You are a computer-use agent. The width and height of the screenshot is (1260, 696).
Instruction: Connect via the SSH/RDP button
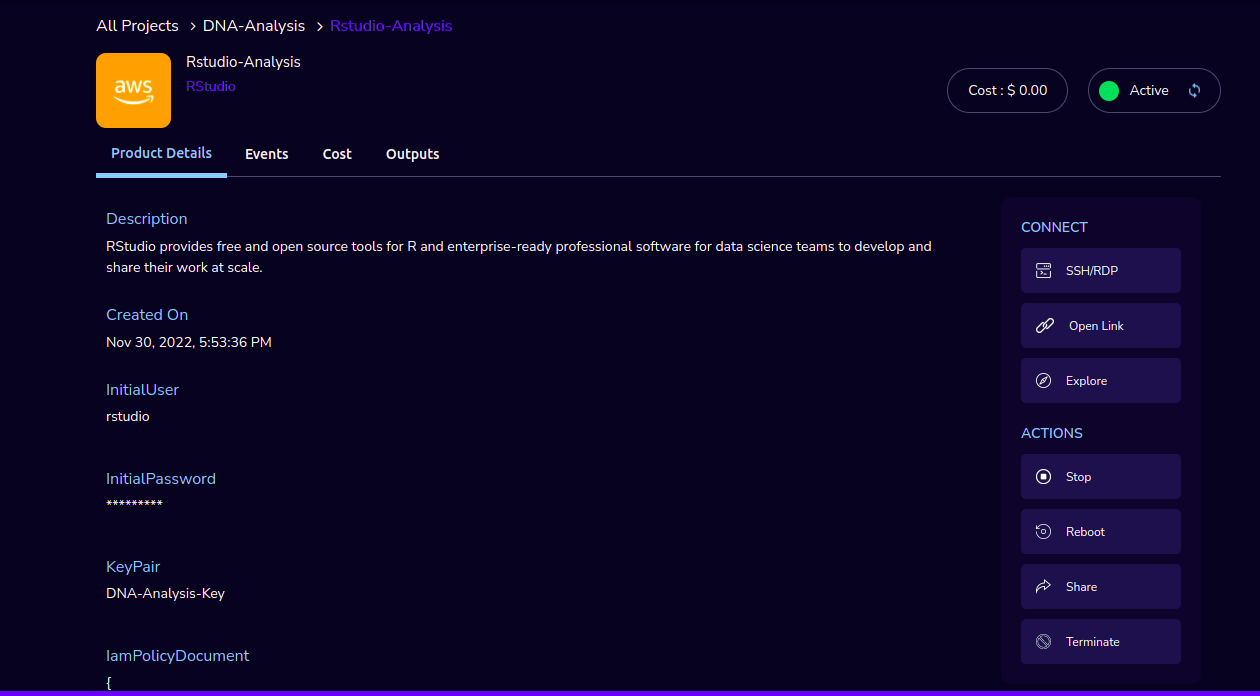1101,271
